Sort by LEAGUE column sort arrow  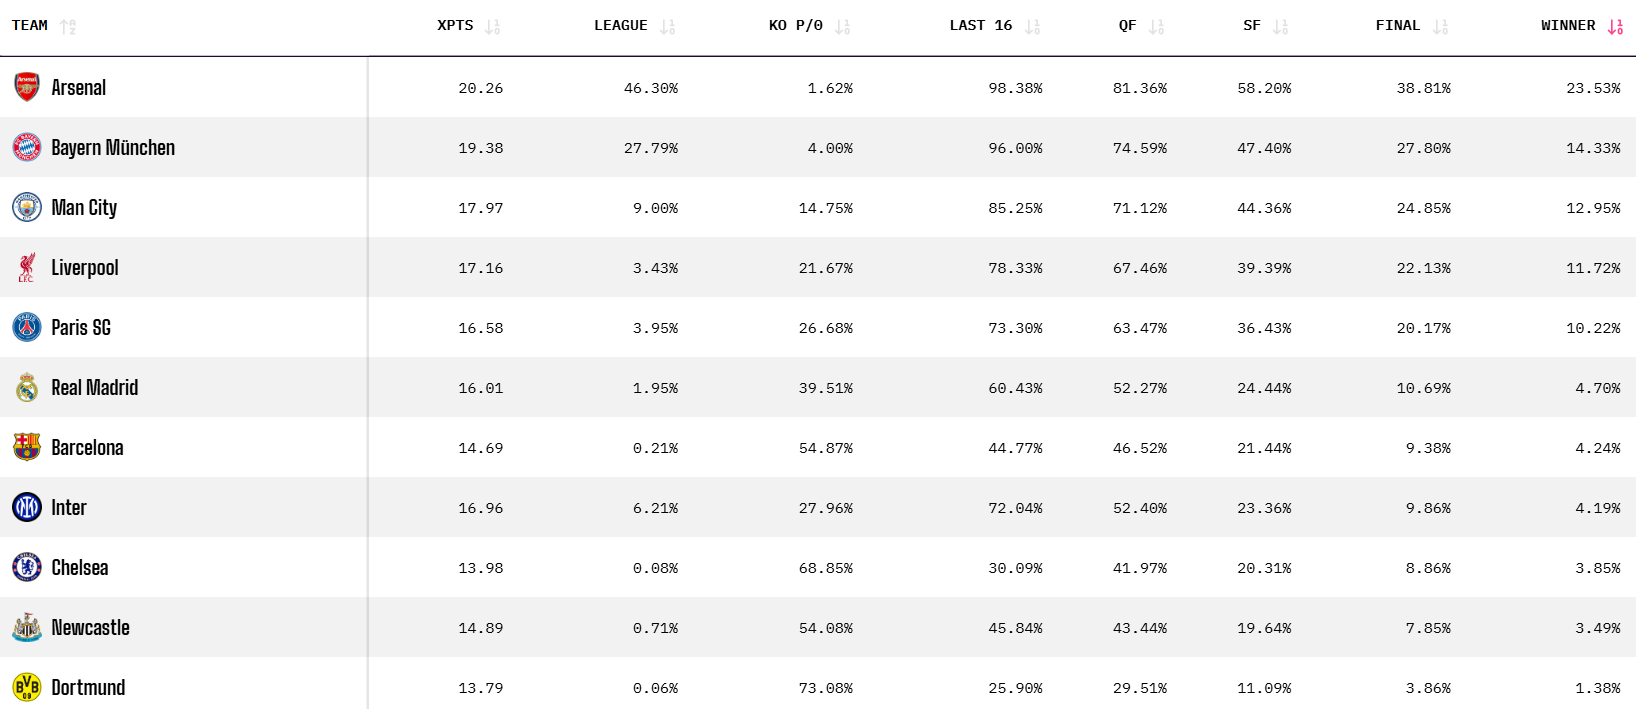667,27
